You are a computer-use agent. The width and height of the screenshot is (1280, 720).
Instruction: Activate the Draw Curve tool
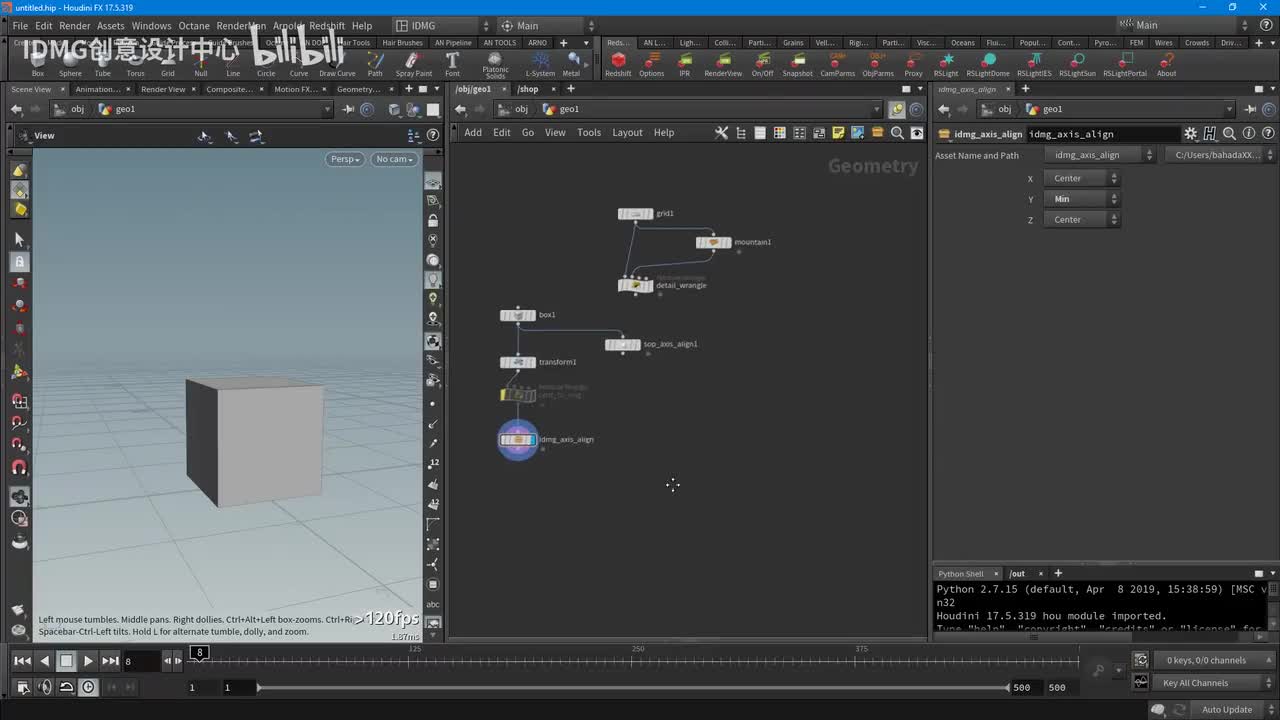tap(337, 65)
